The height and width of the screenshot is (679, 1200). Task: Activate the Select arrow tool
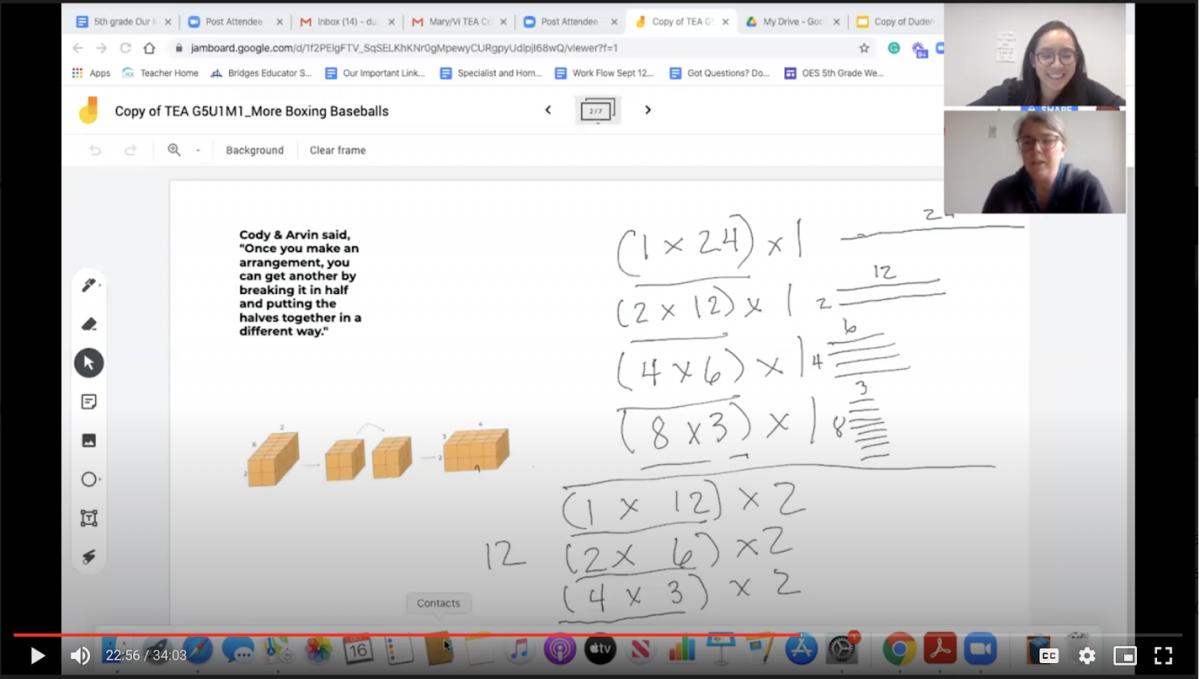point(89,363)
